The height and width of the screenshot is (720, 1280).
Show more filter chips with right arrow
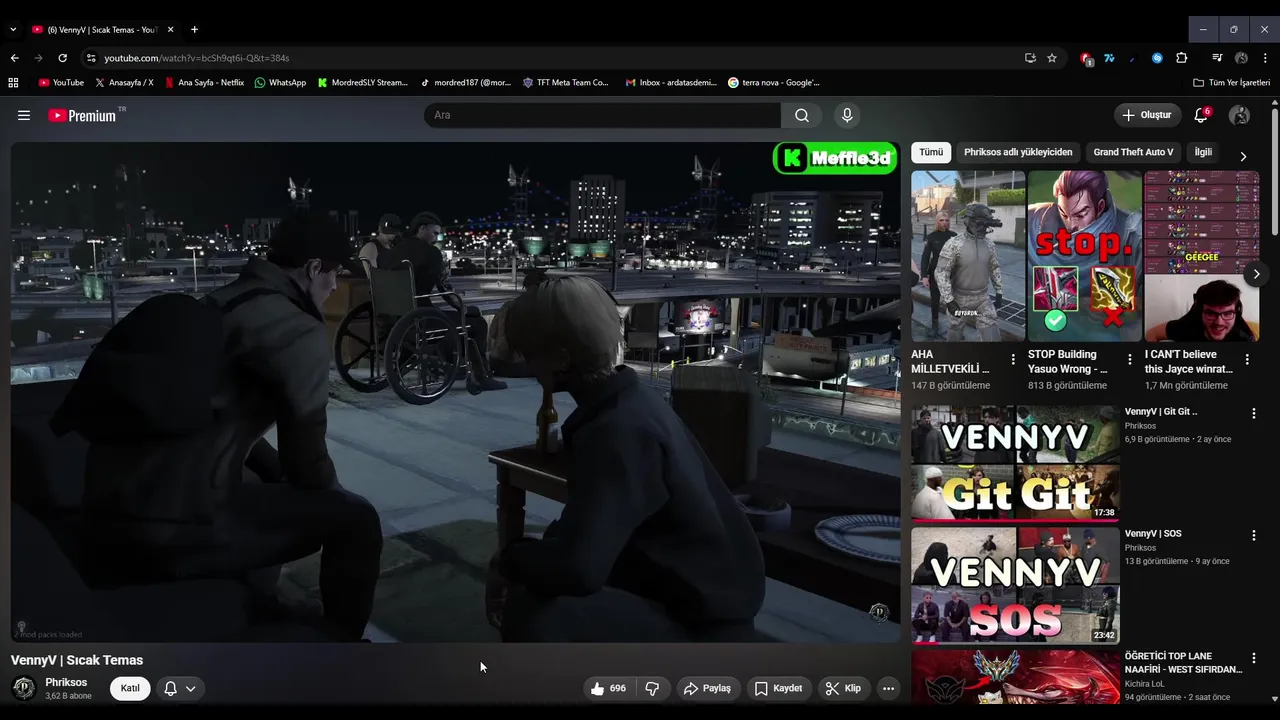point(1243,156)
